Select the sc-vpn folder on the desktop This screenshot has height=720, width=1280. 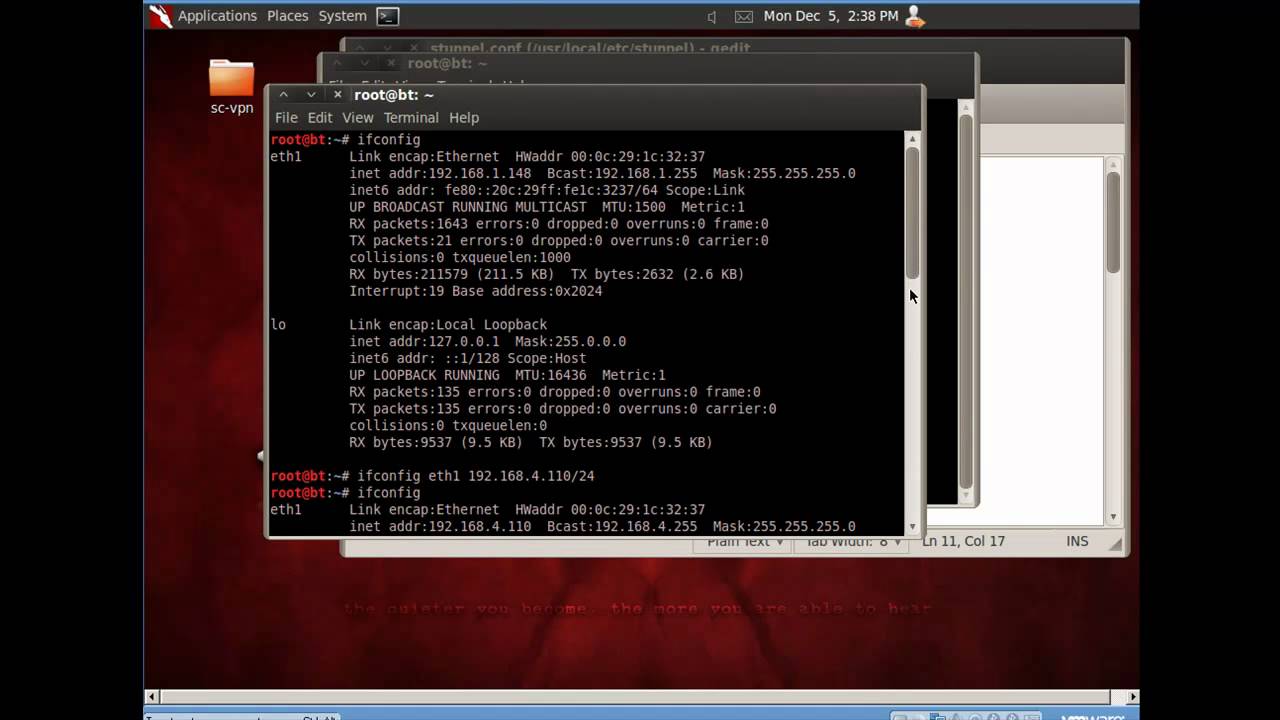point(231,87)
